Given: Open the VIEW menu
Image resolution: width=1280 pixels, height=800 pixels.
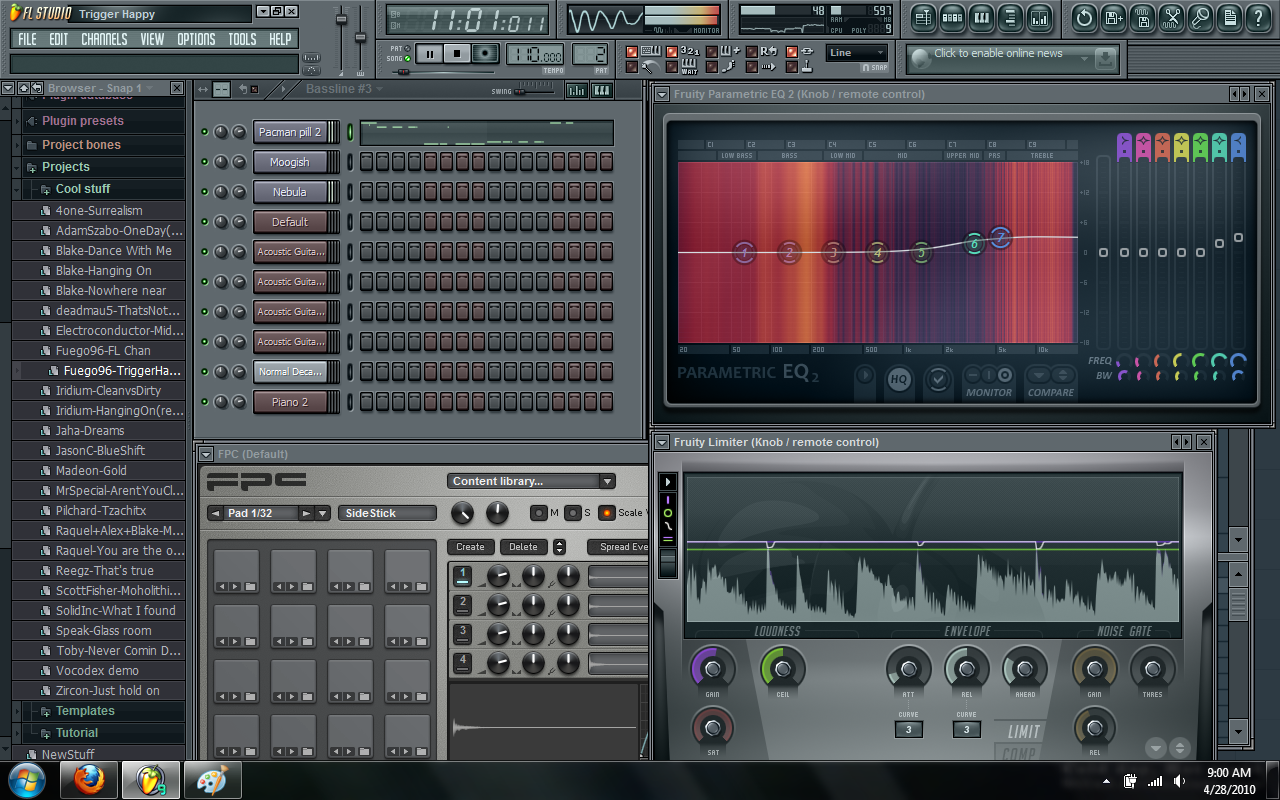Looking at the screenshot, I should 152,39.
